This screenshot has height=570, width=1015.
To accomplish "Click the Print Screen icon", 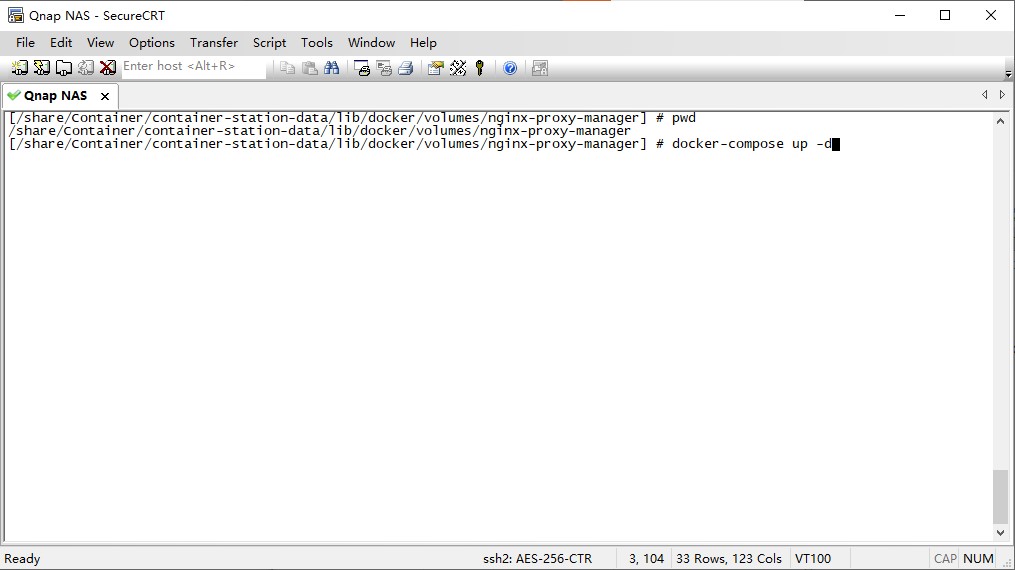I will pyautogui.click(x=362, y=68).
